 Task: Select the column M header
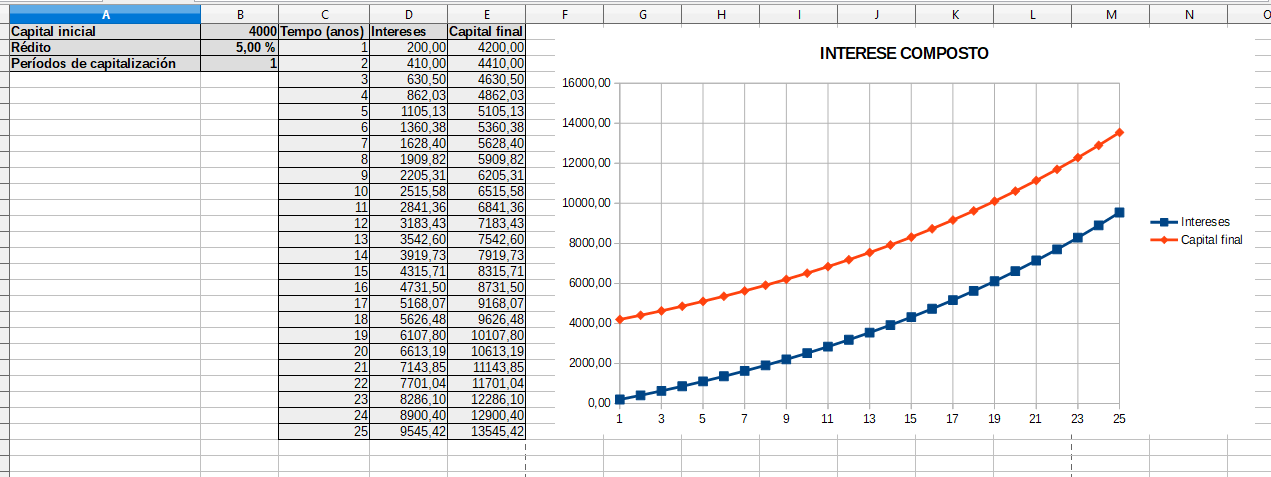pyautogui.click(x=1110, y=15)
